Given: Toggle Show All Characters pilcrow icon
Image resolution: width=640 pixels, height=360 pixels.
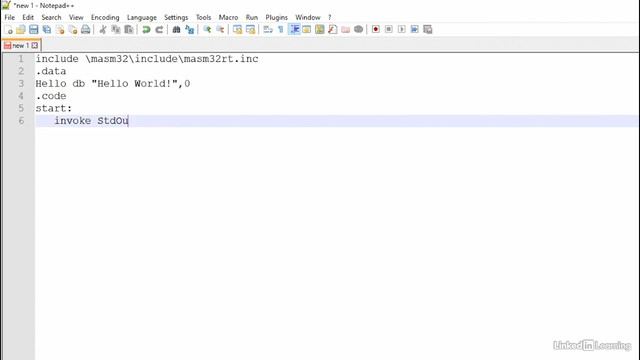Looking at the screenshot, I should coord(281,29).
